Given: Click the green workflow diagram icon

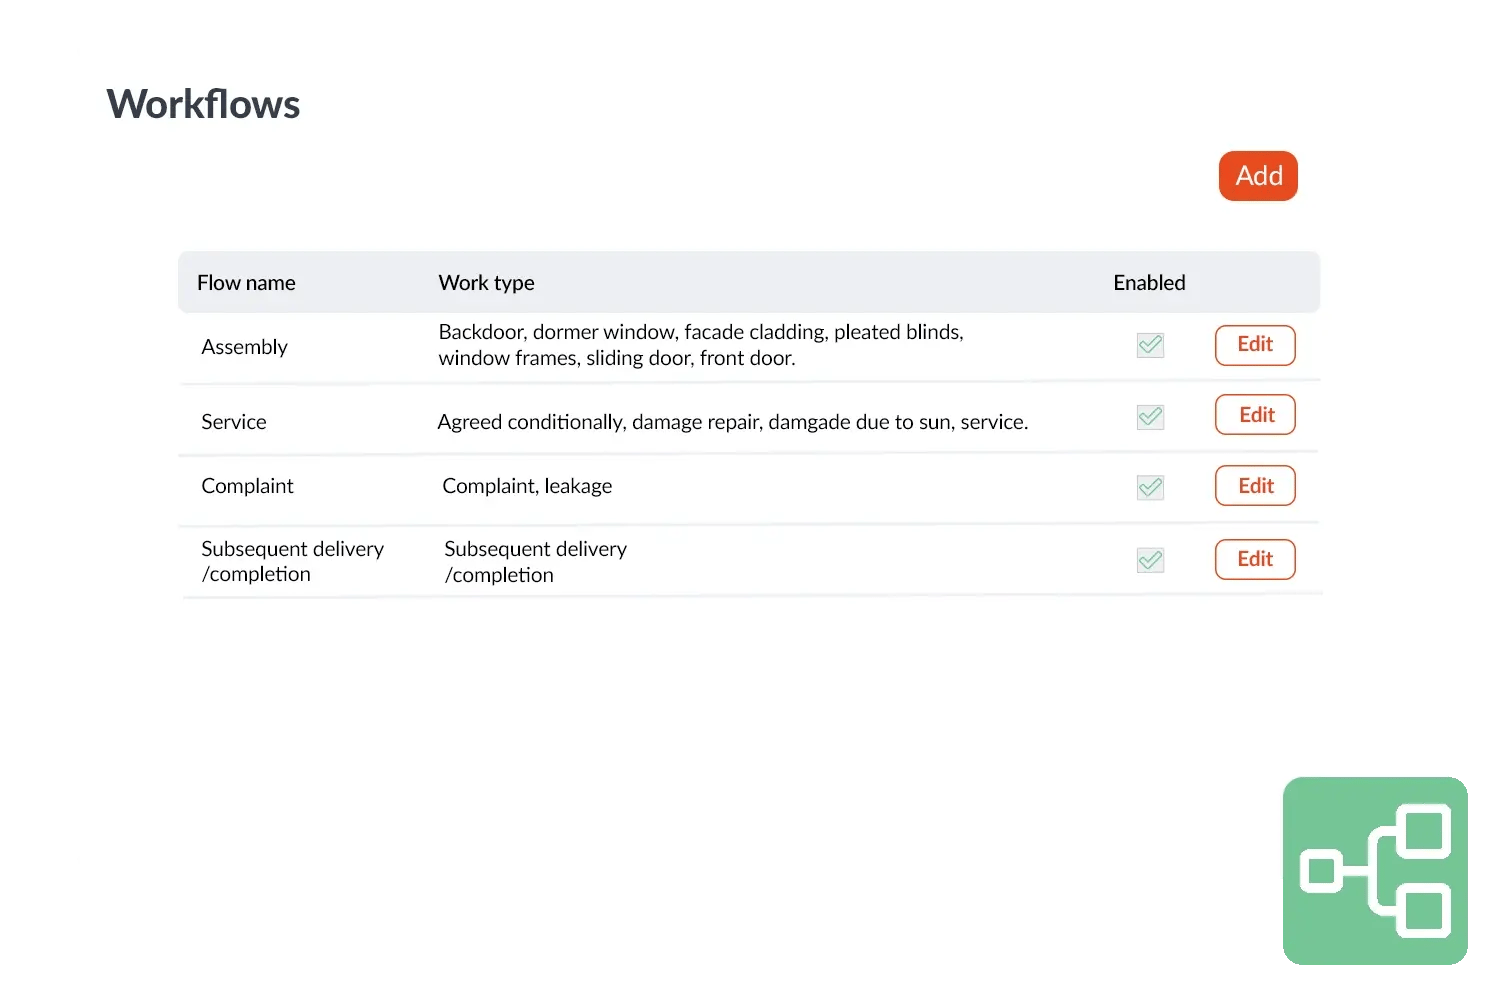Looking at the screenshot, I should 1375,870.
